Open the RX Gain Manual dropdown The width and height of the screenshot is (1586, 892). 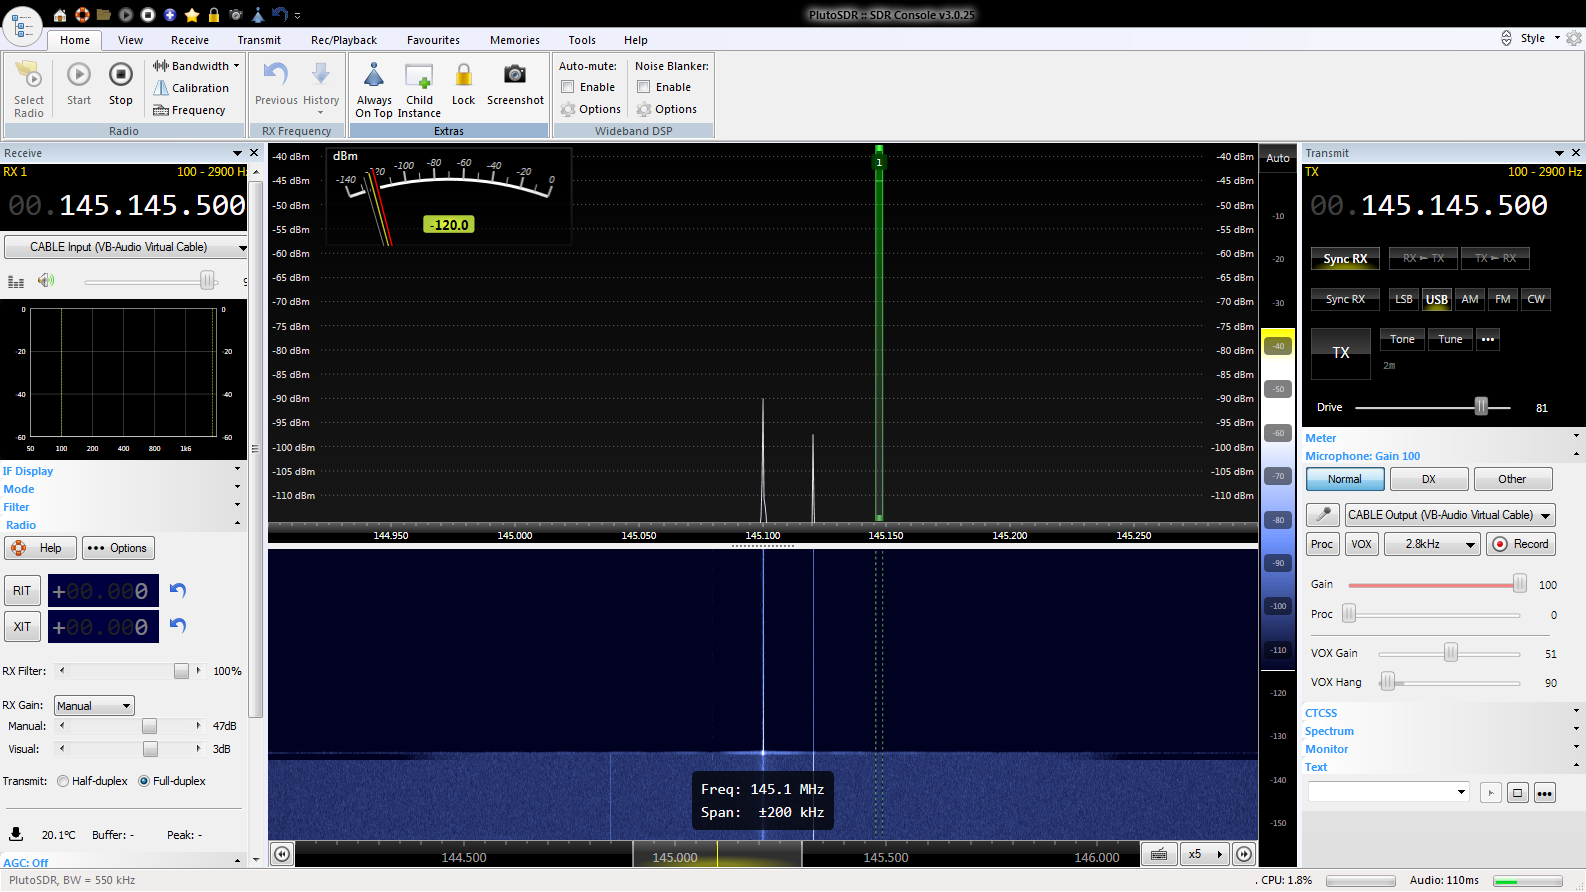(x=94, y=706)
